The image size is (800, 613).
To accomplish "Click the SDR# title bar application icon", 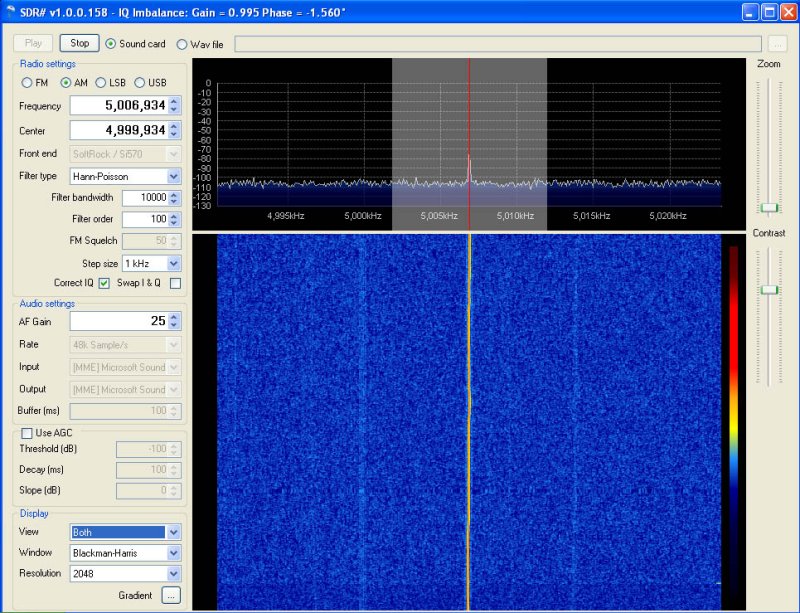I will (x=10, y=11).
